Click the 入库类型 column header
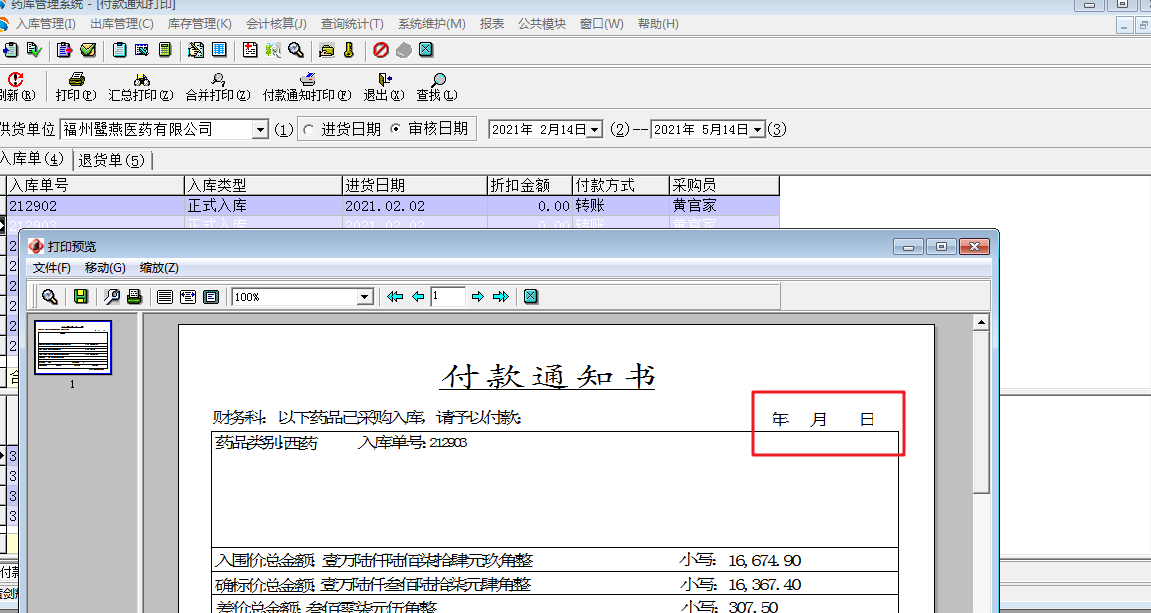The width and height of the screenshot is (1151, 613). 263,186
